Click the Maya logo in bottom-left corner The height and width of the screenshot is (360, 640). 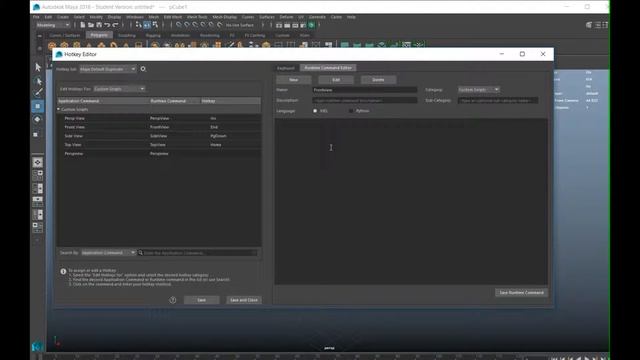point(37,347)
